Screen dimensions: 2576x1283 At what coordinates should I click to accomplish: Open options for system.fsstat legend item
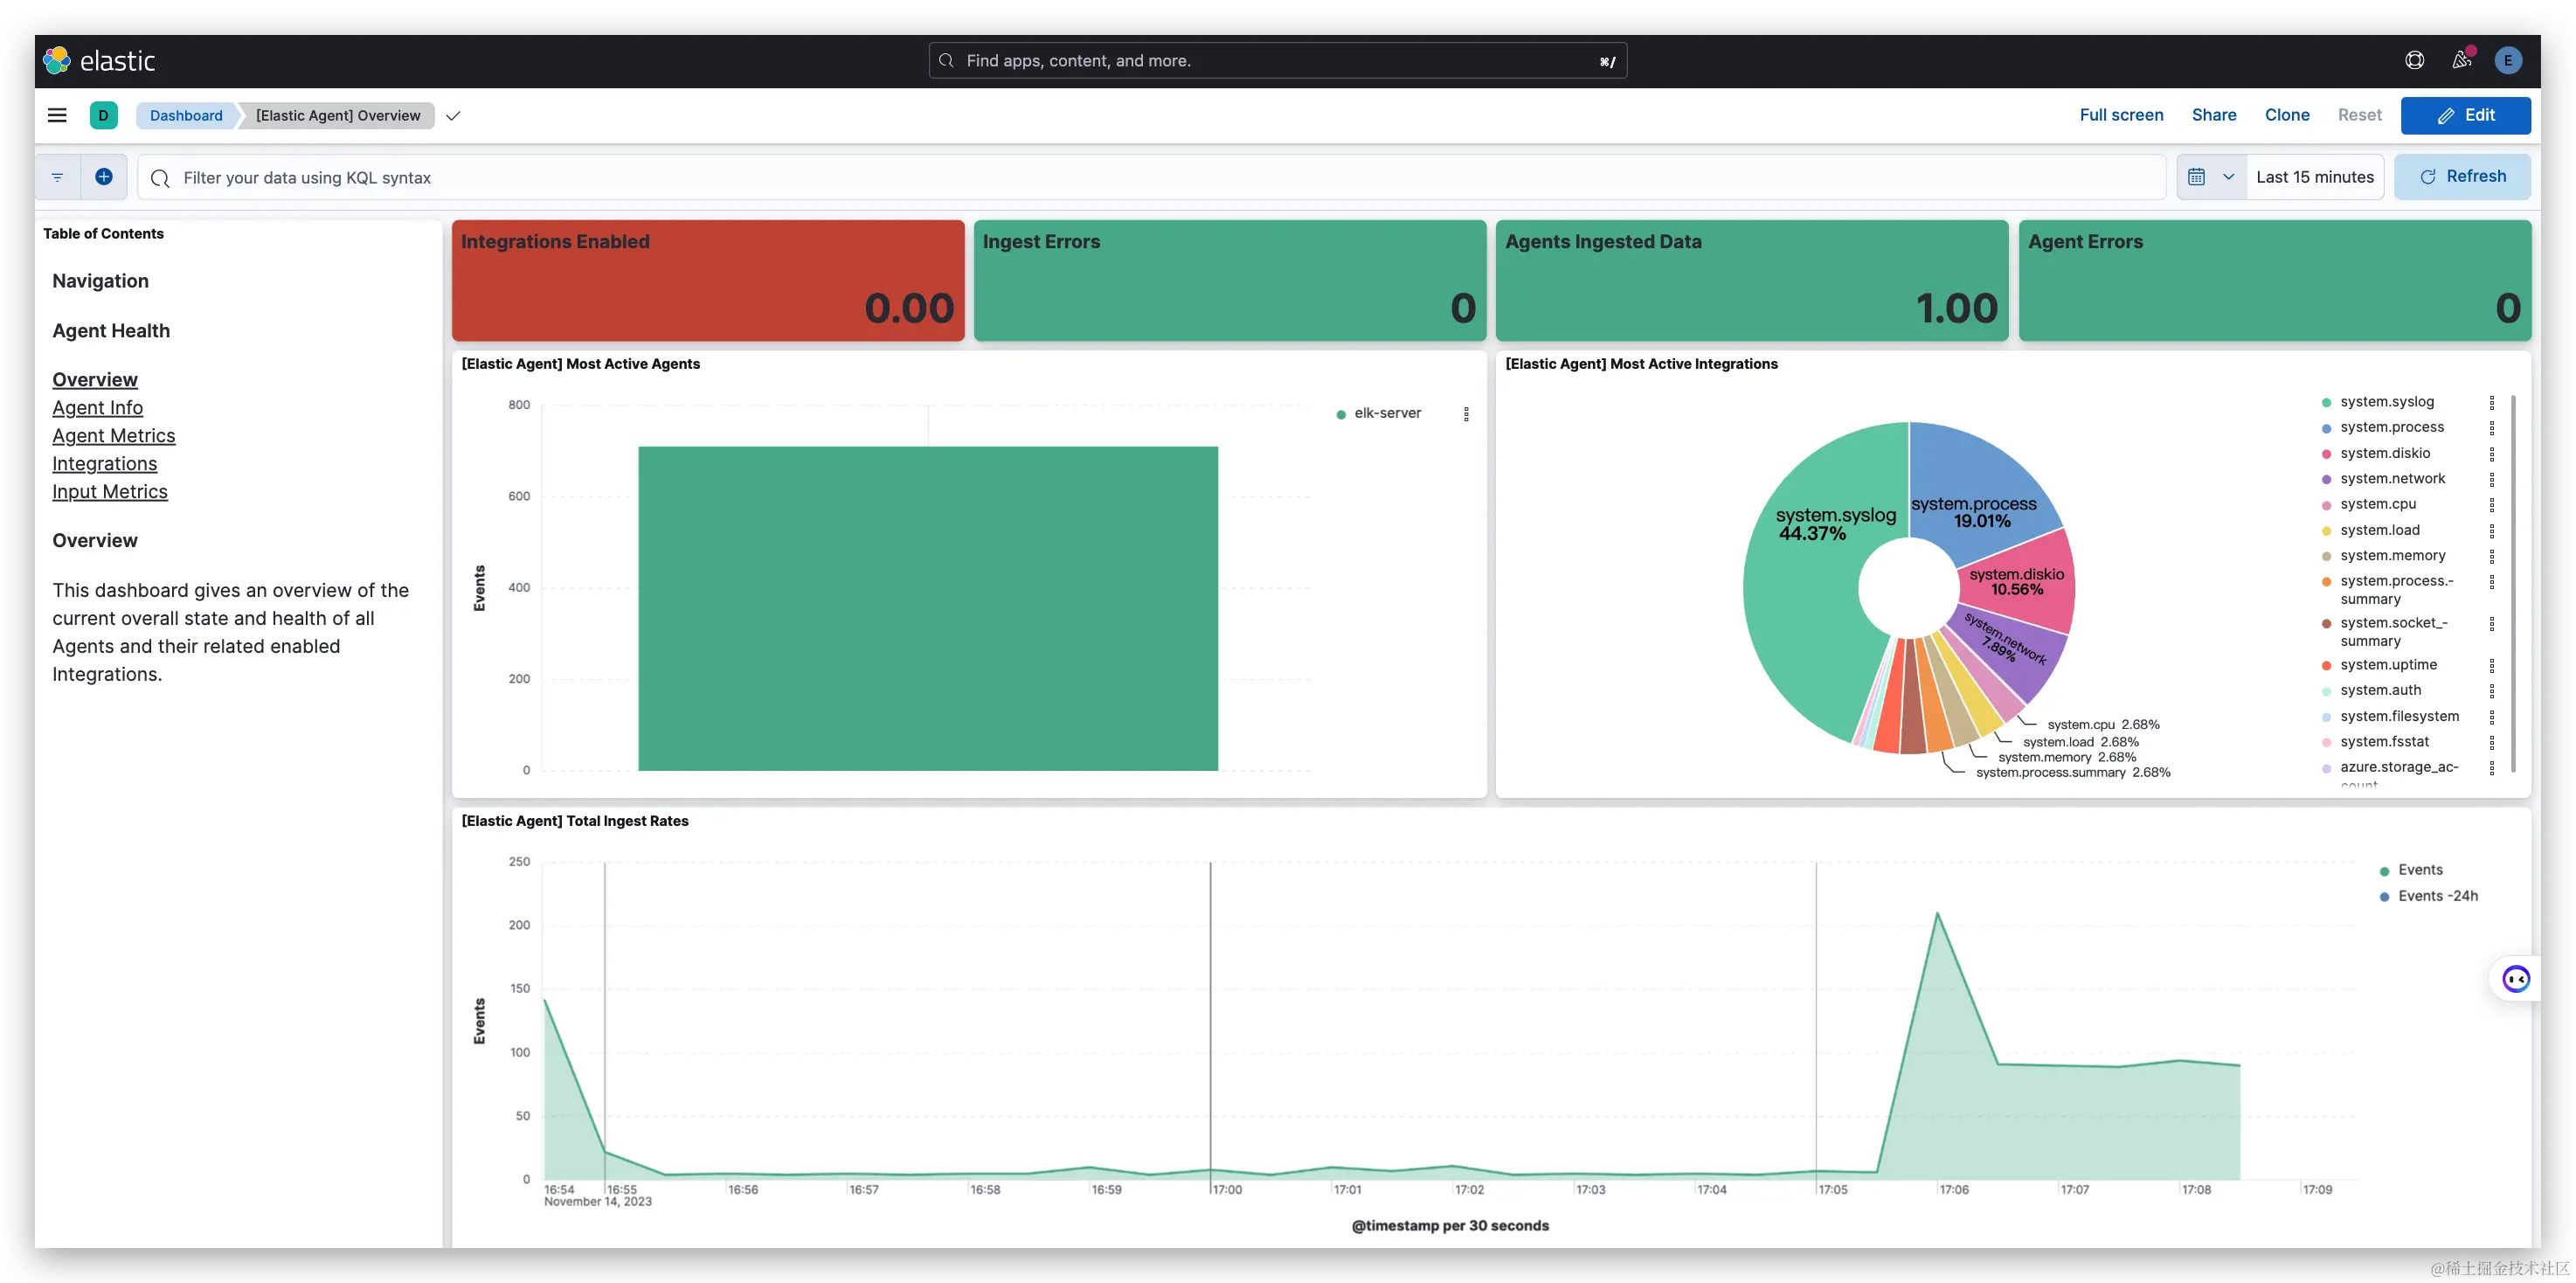[2491, 742]
